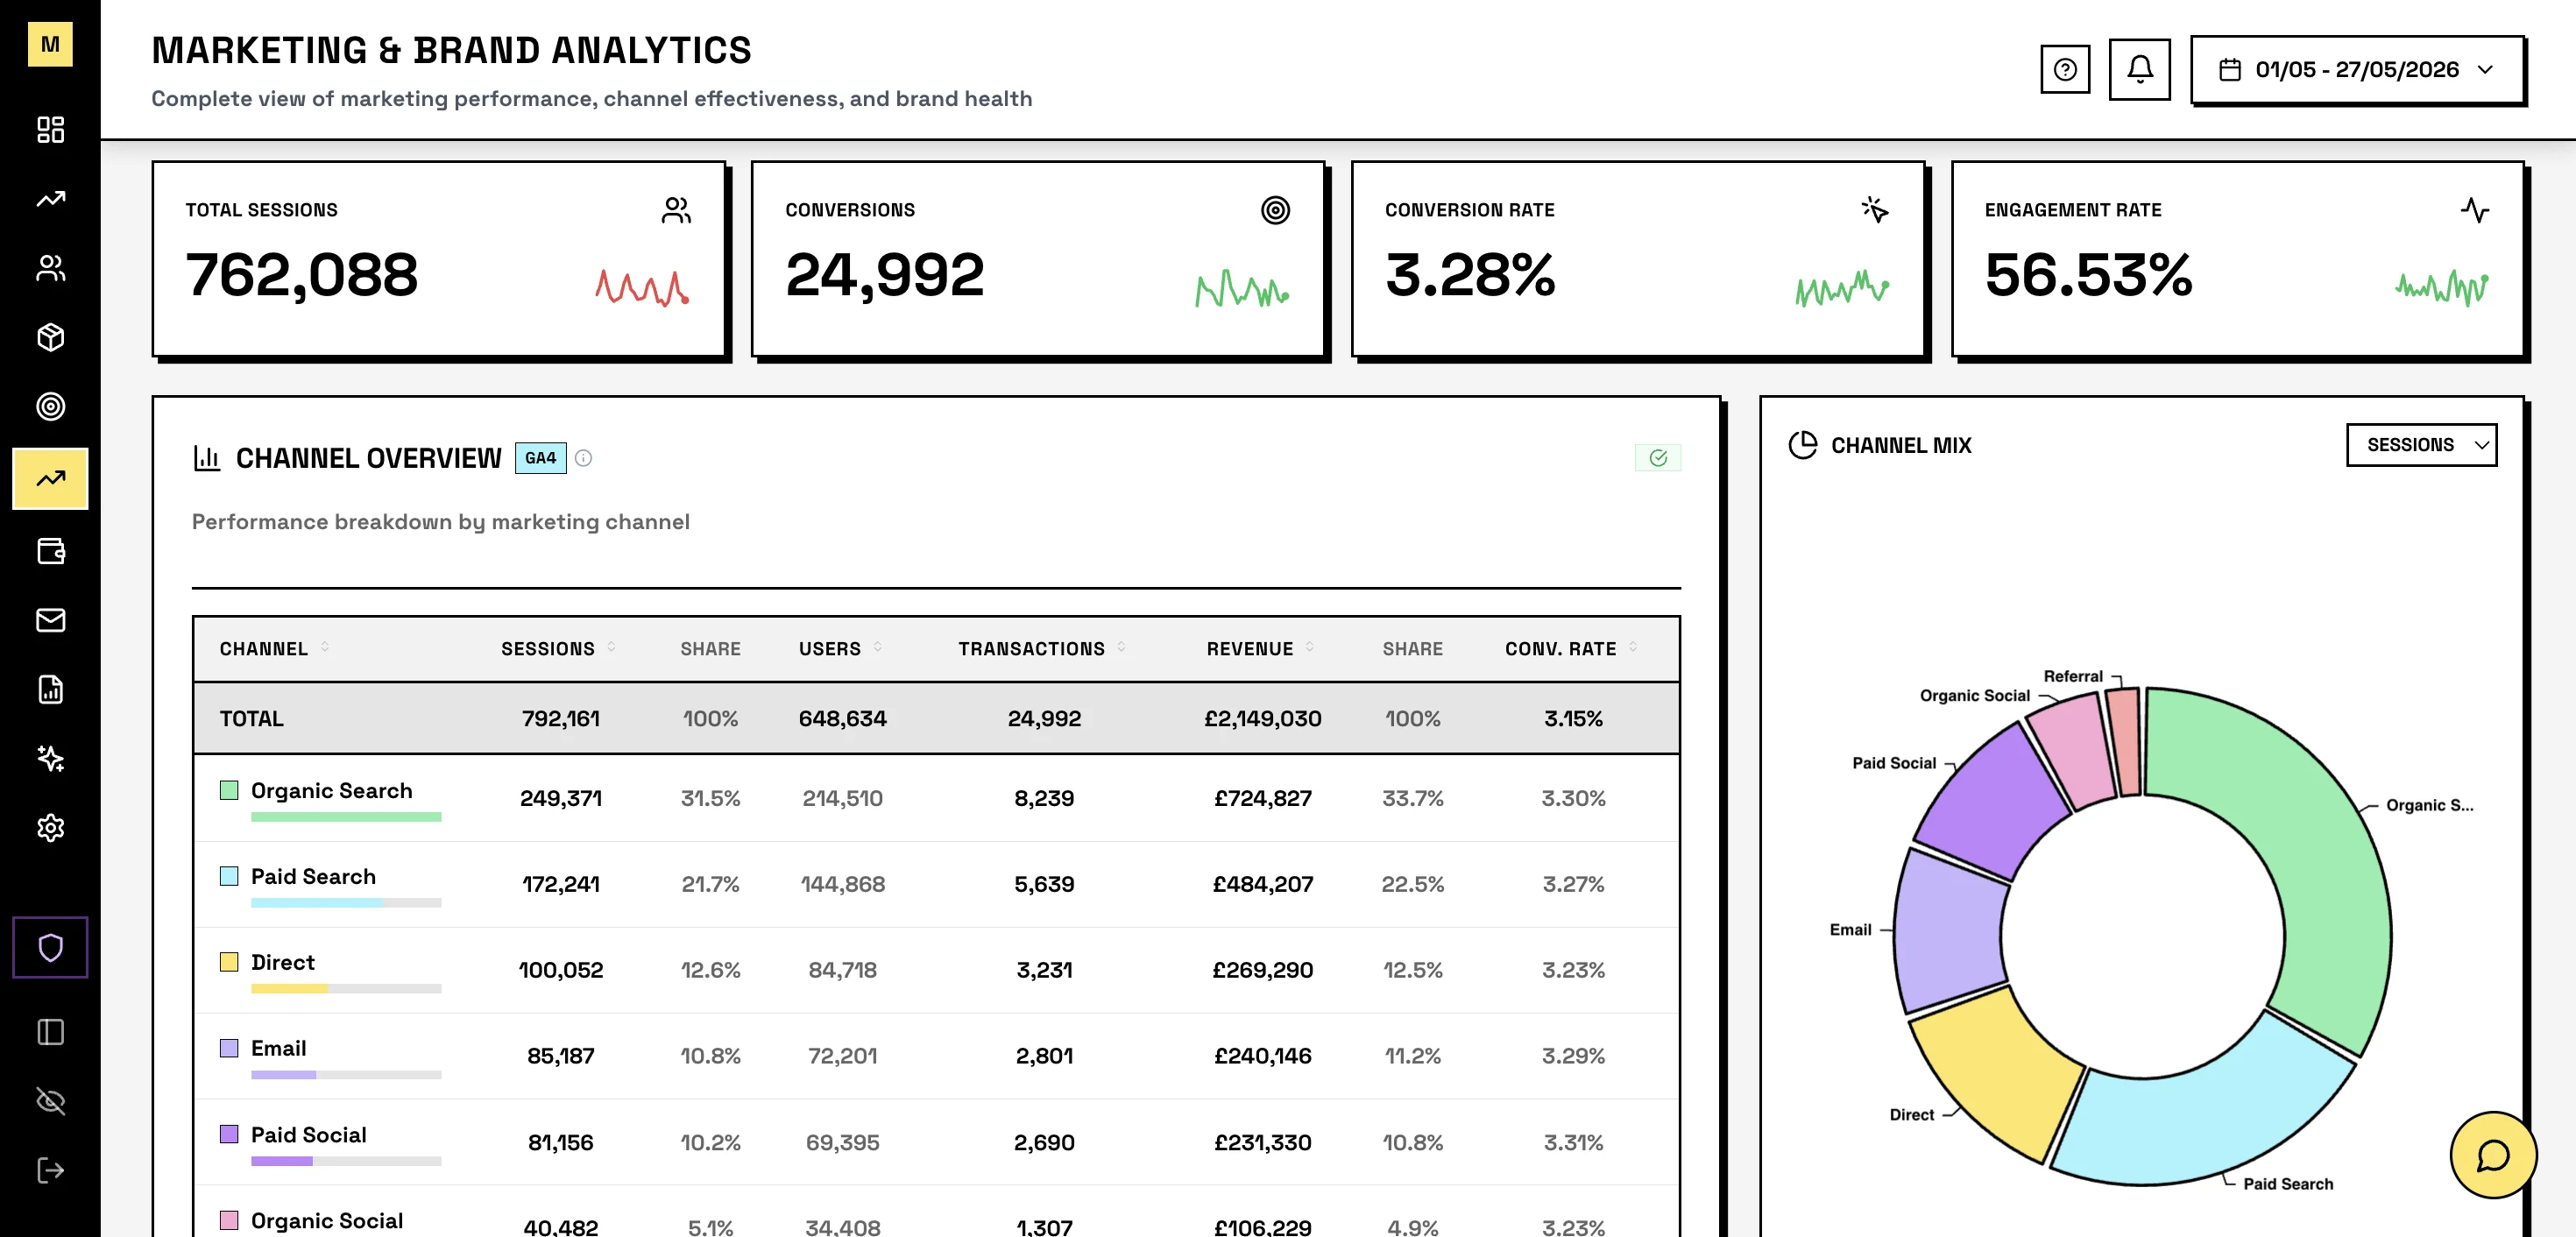Select the Organic Search row label
Viewport: 2576px width, 1237px height.
click(x=331, y=790)
